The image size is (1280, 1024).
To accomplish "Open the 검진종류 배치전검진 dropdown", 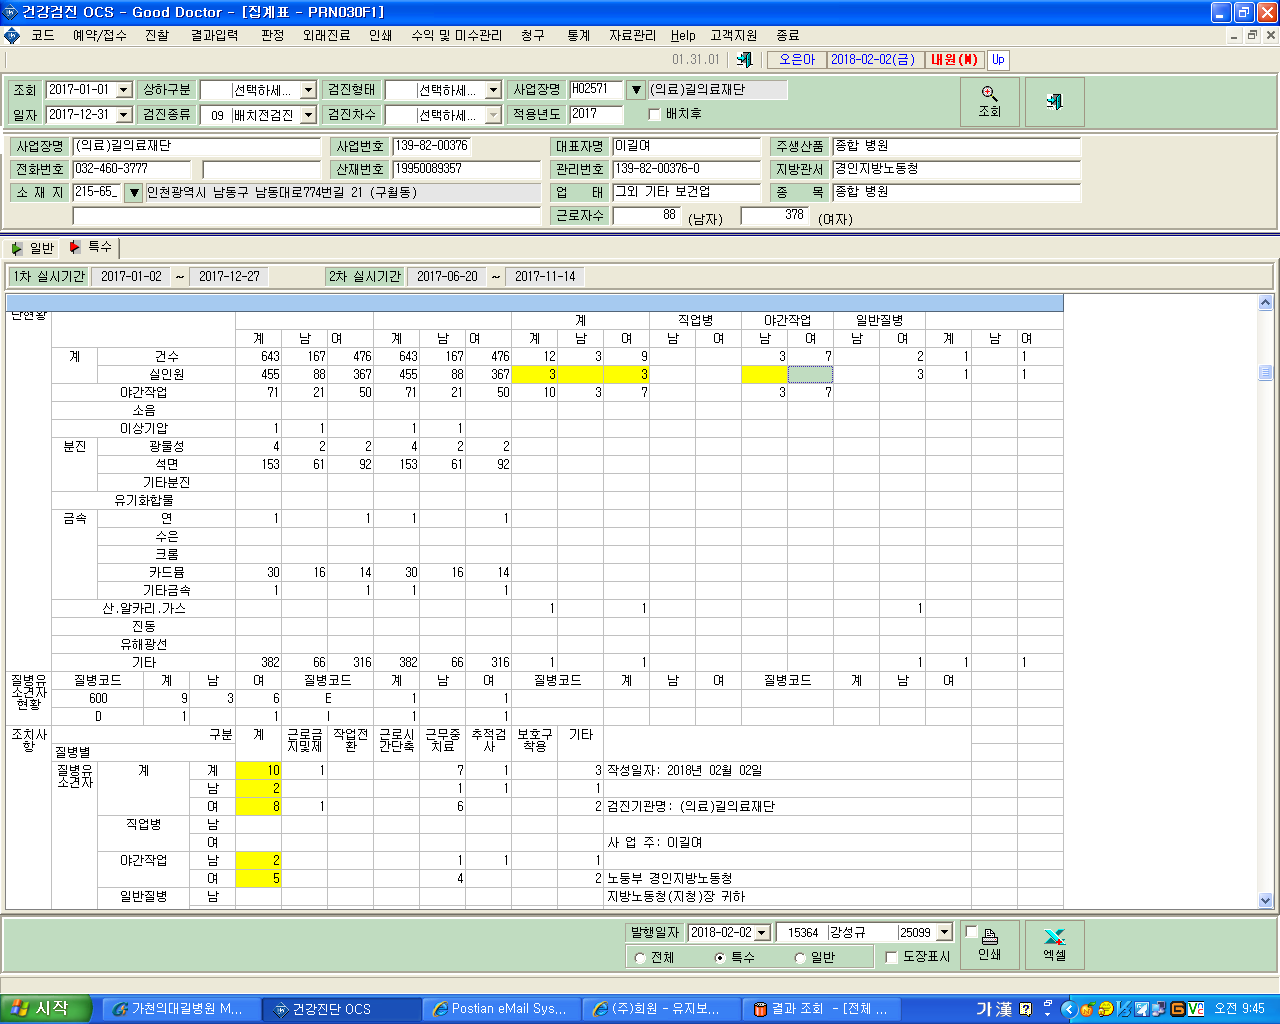I will 308,116.
